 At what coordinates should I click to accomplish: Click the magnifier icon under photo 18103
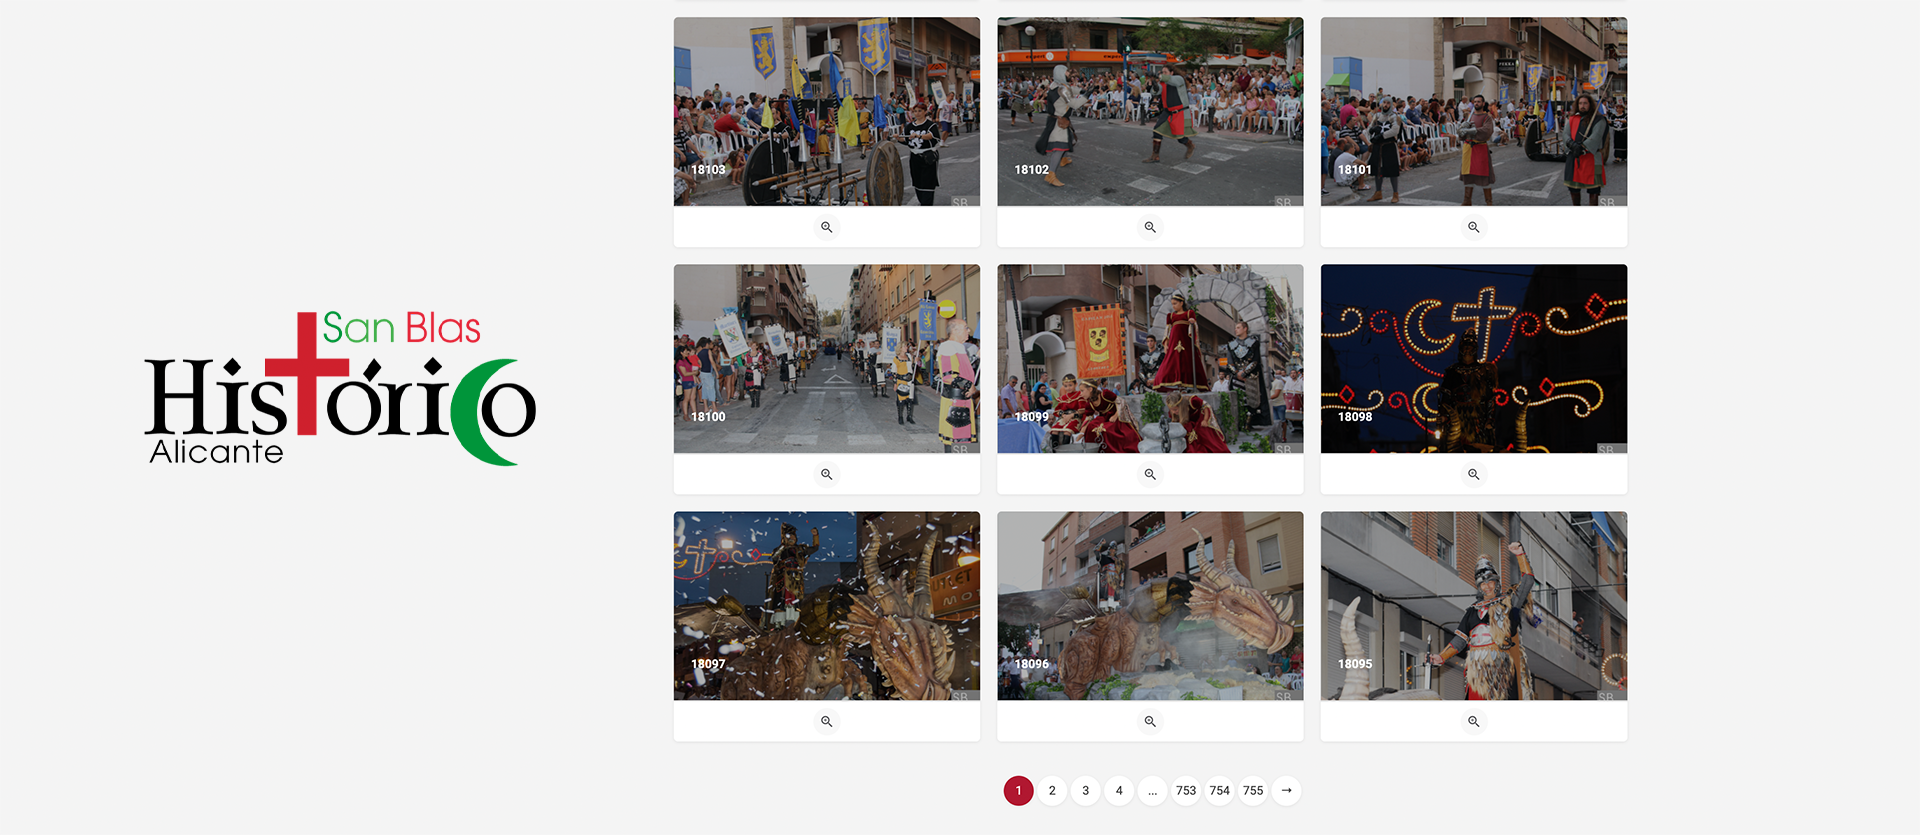[826, 227]
